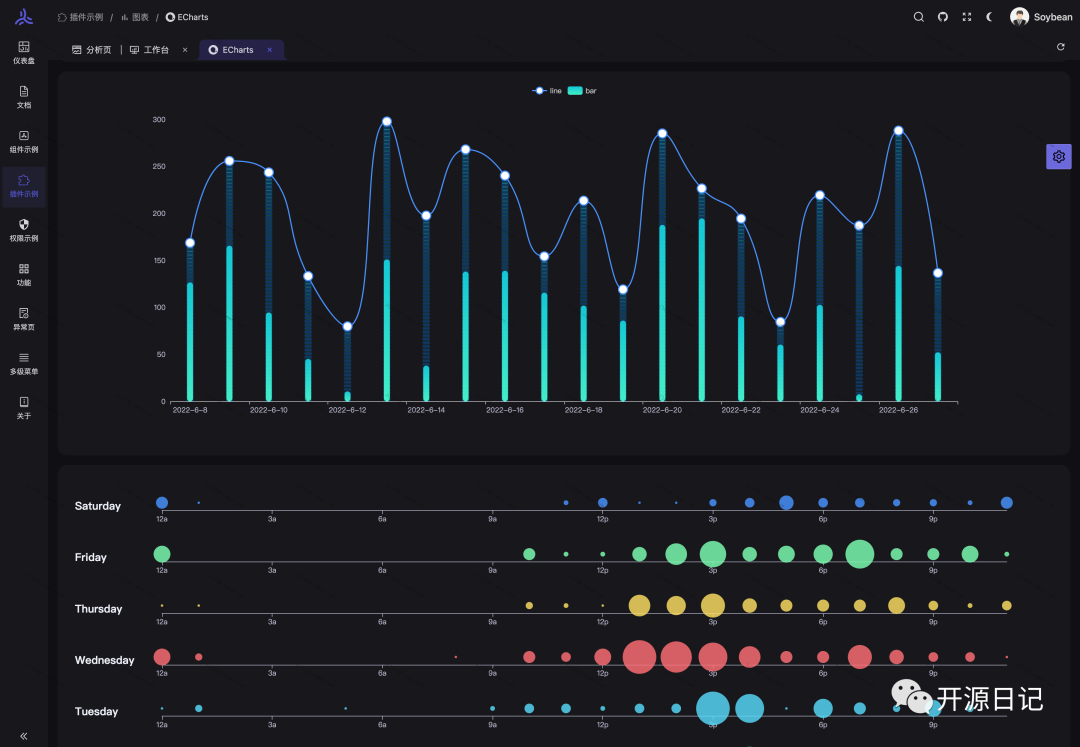Click 图表 breadcrumb link

point(135,17)
